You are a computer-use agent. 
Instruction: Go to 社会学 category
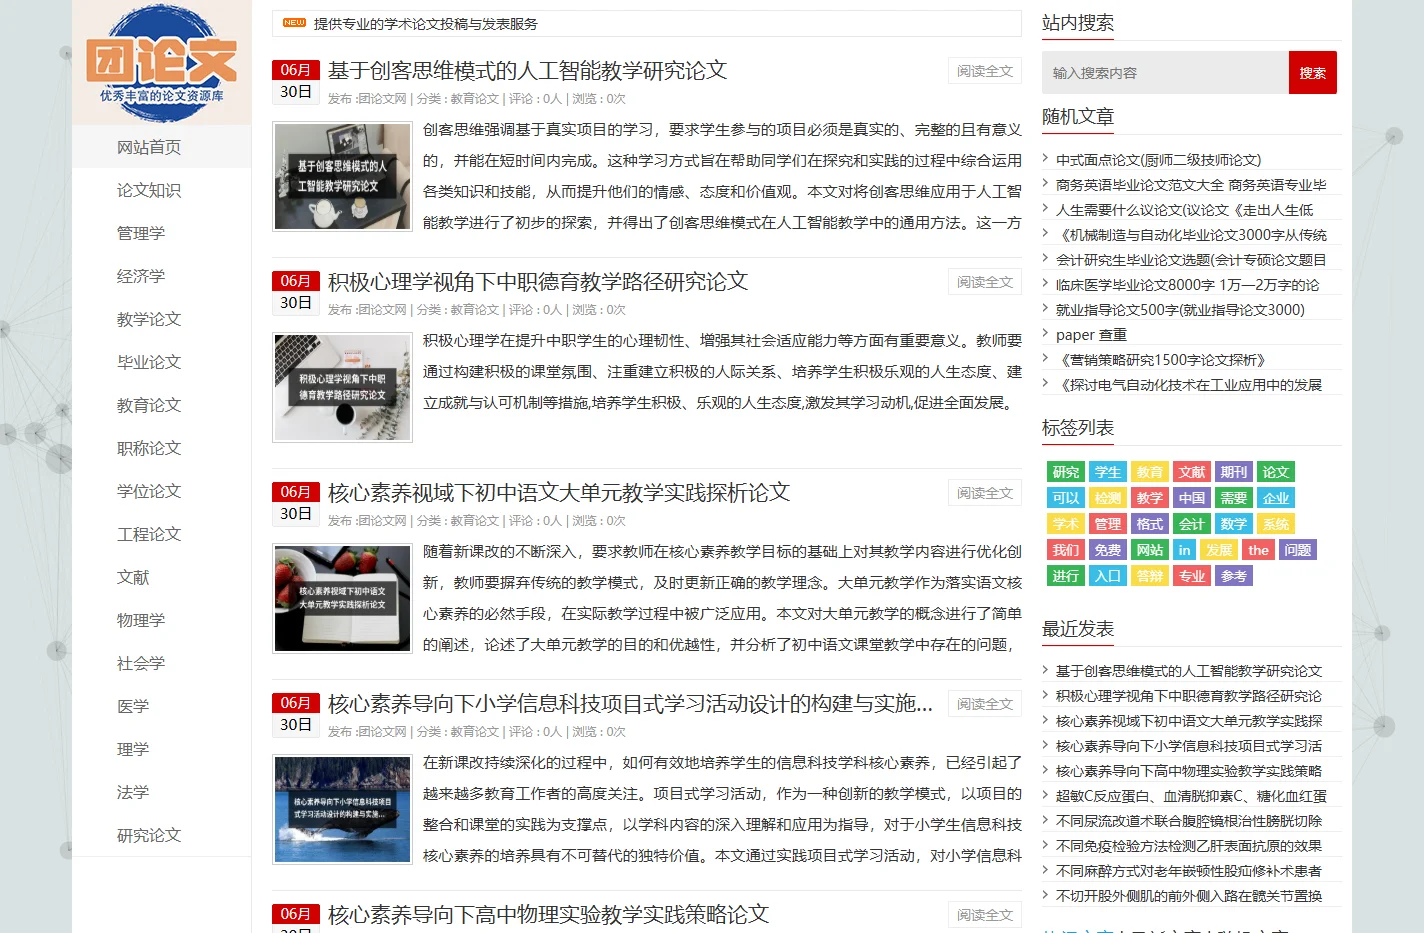pos(141,663)
